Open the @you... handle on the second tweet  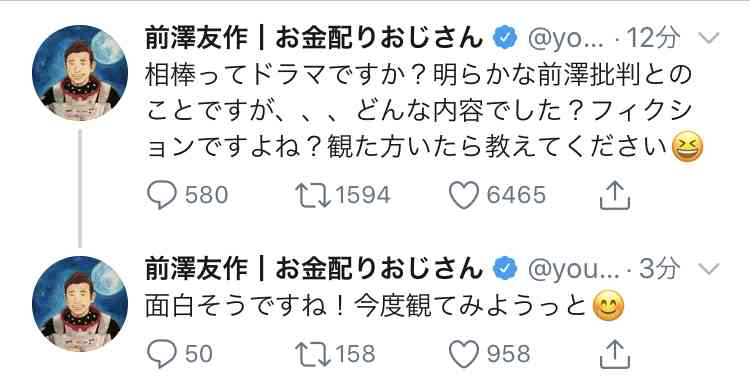tap(573, 269)
